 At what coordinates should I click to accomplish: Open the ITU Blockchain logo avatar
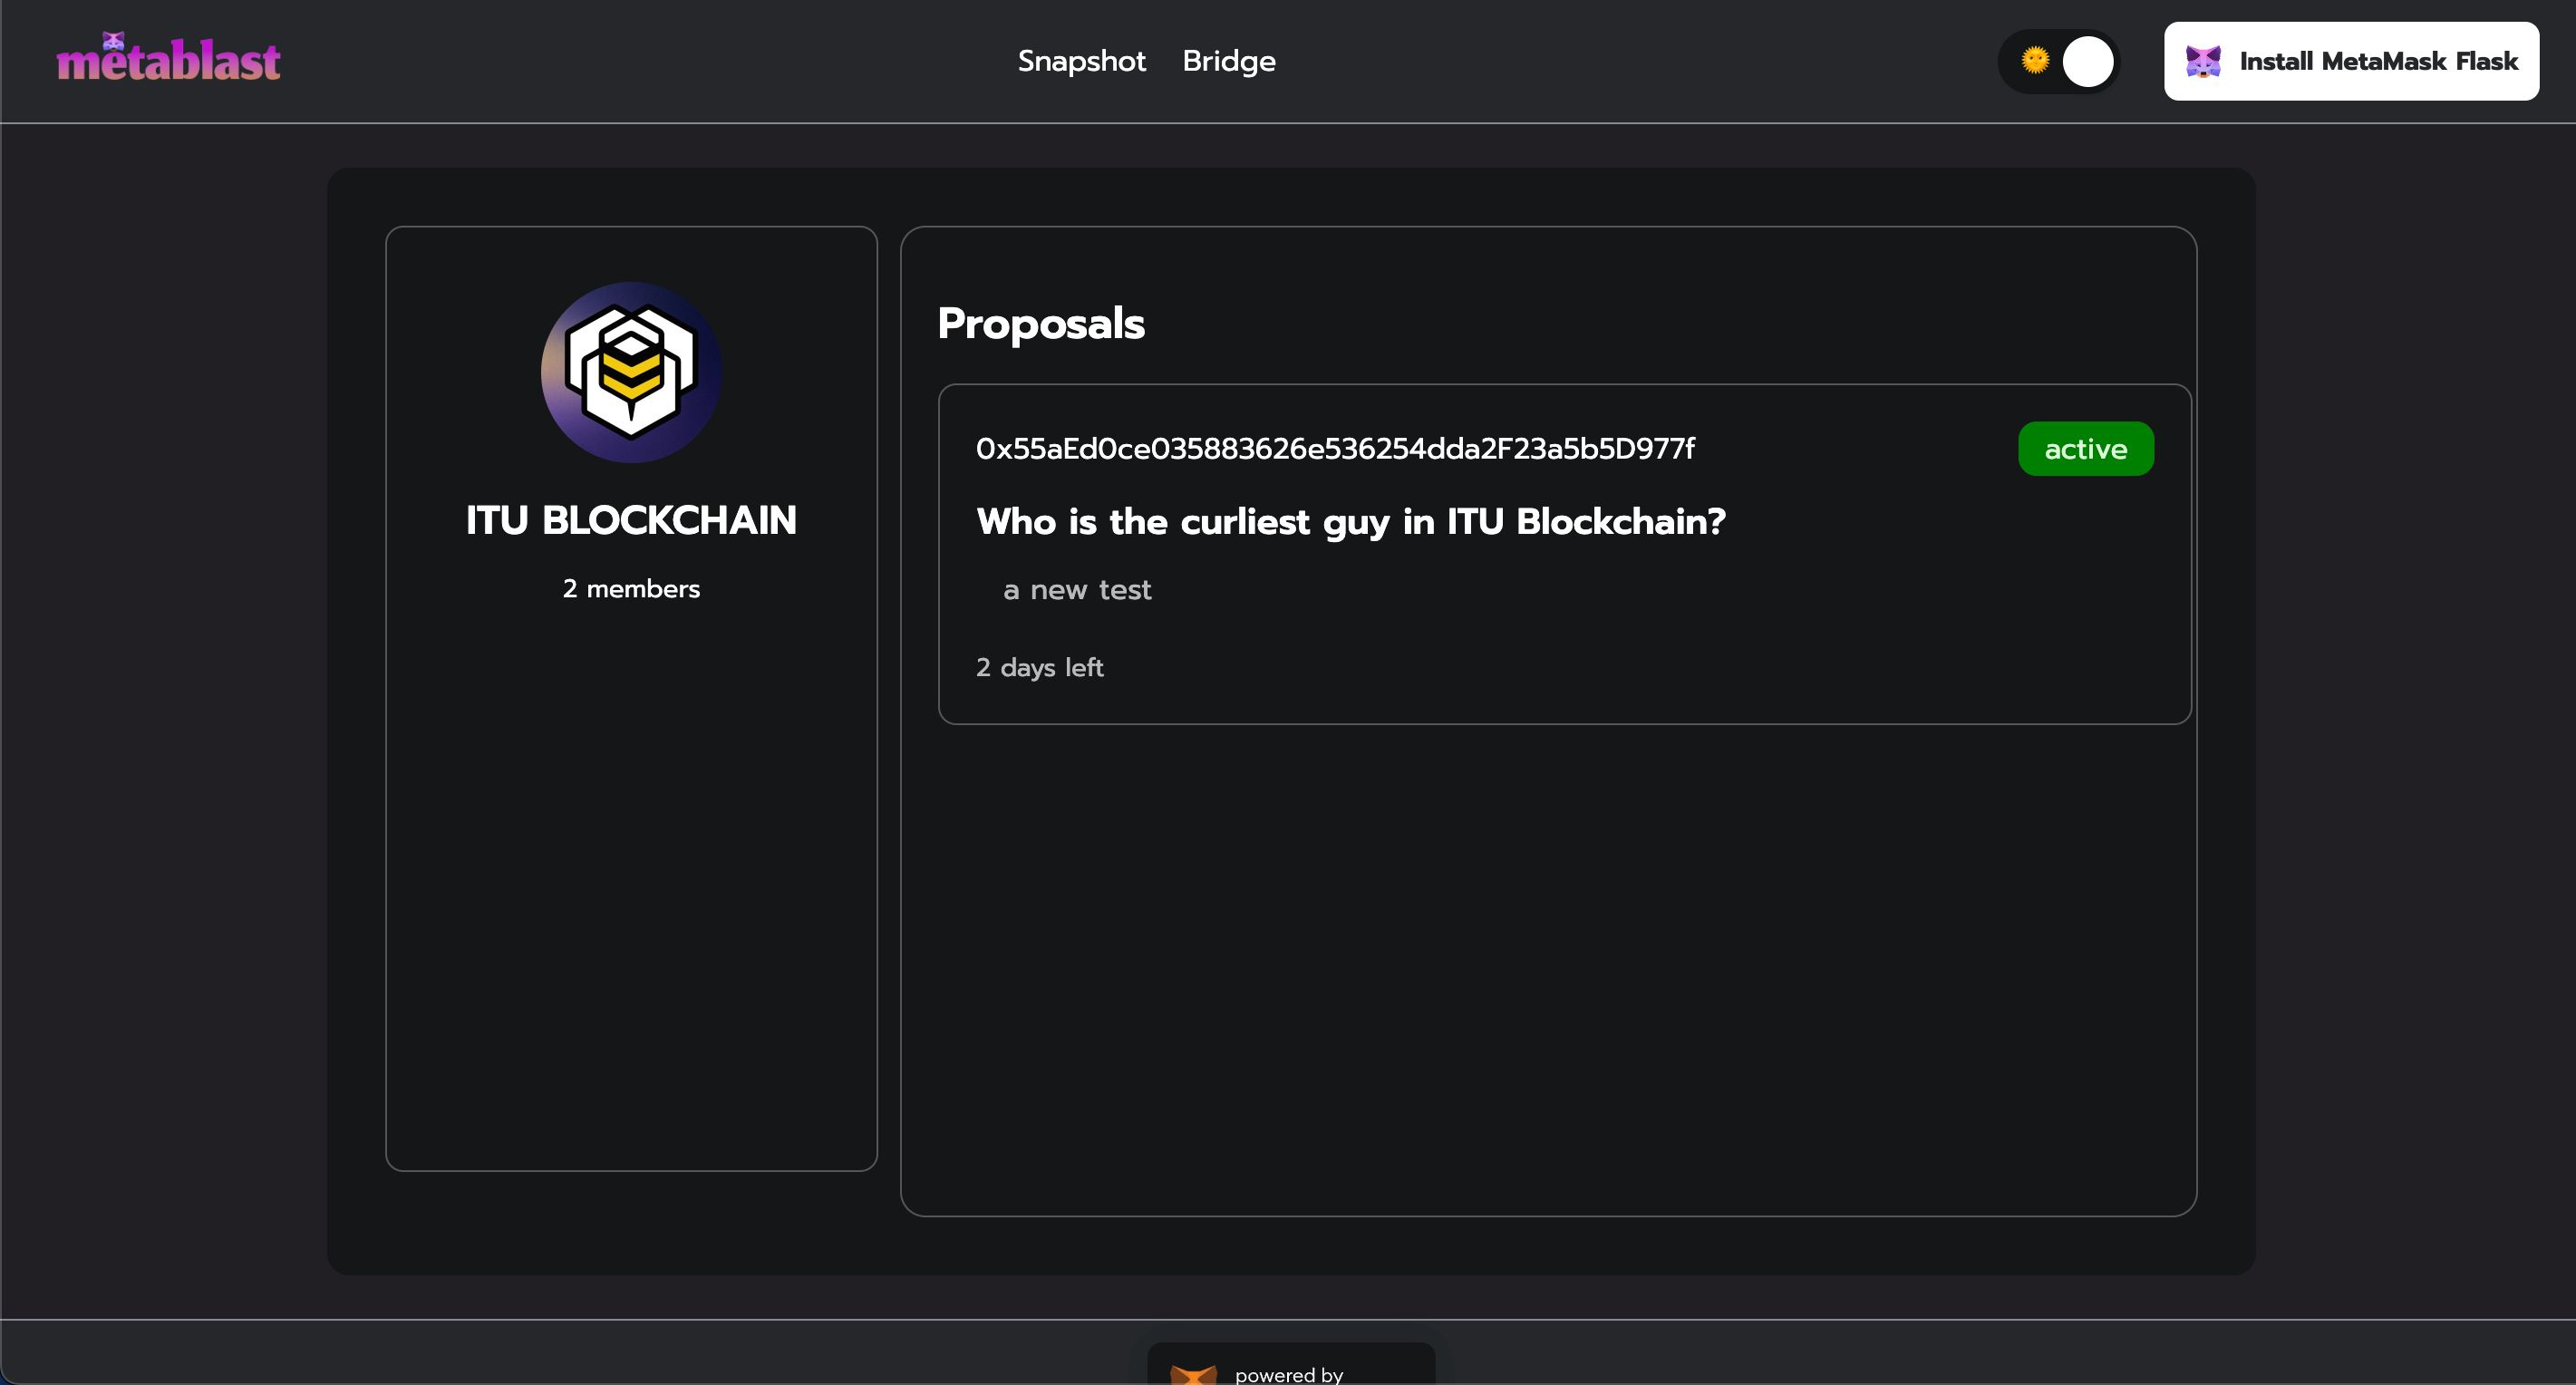coord(631,372)
